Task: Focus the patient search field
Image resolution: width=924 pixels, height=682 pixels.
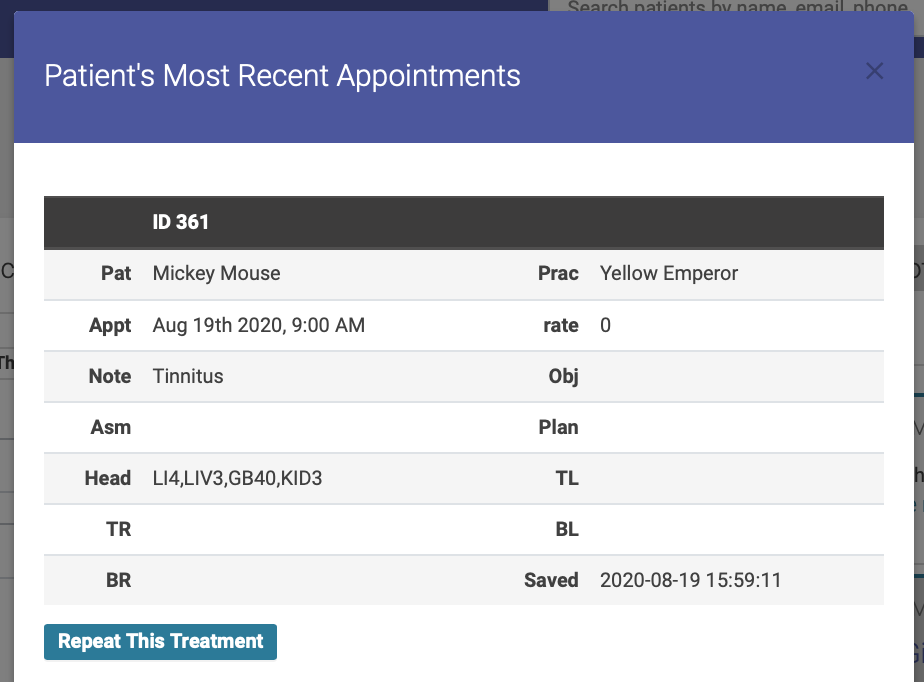Action: (x=737, y=6)
